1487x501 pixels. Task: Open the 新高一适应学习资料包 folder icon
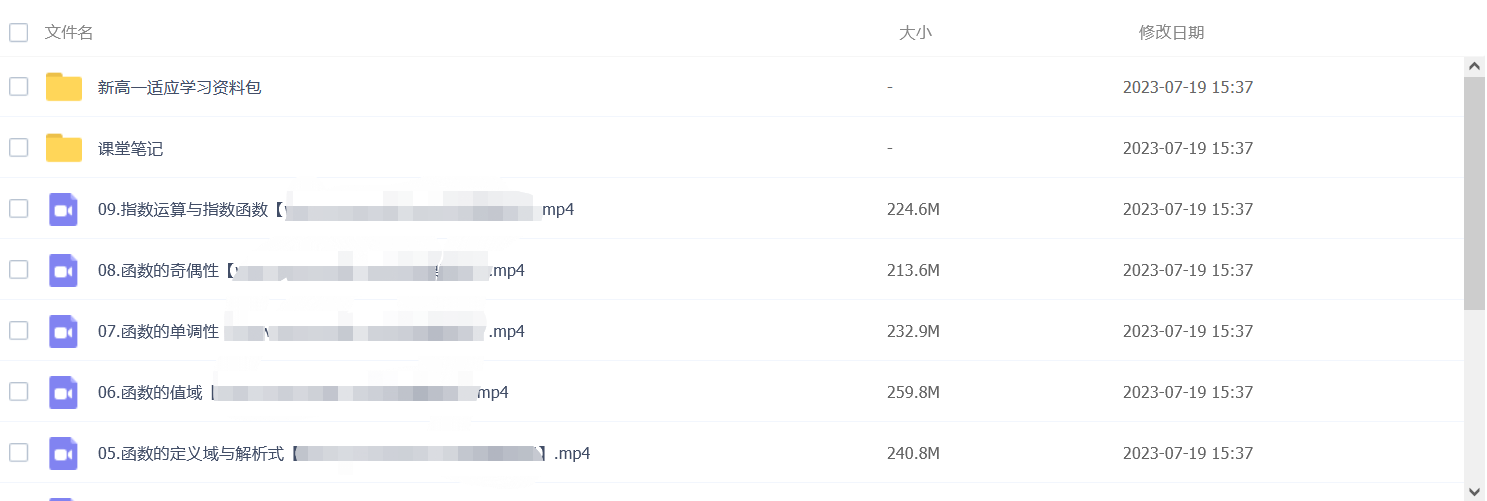coord(64,87)
